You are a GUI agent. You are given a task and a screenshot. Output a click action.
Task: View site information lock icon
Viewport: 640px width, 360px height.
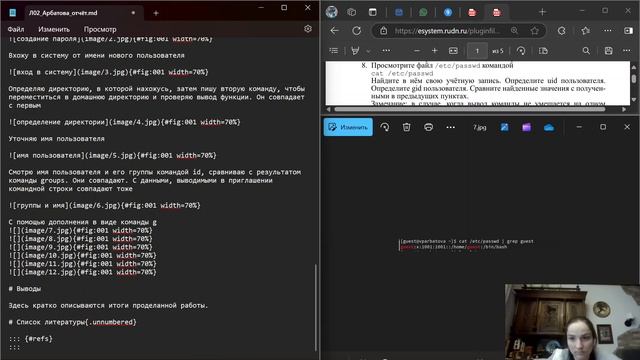tap(383, 31)
